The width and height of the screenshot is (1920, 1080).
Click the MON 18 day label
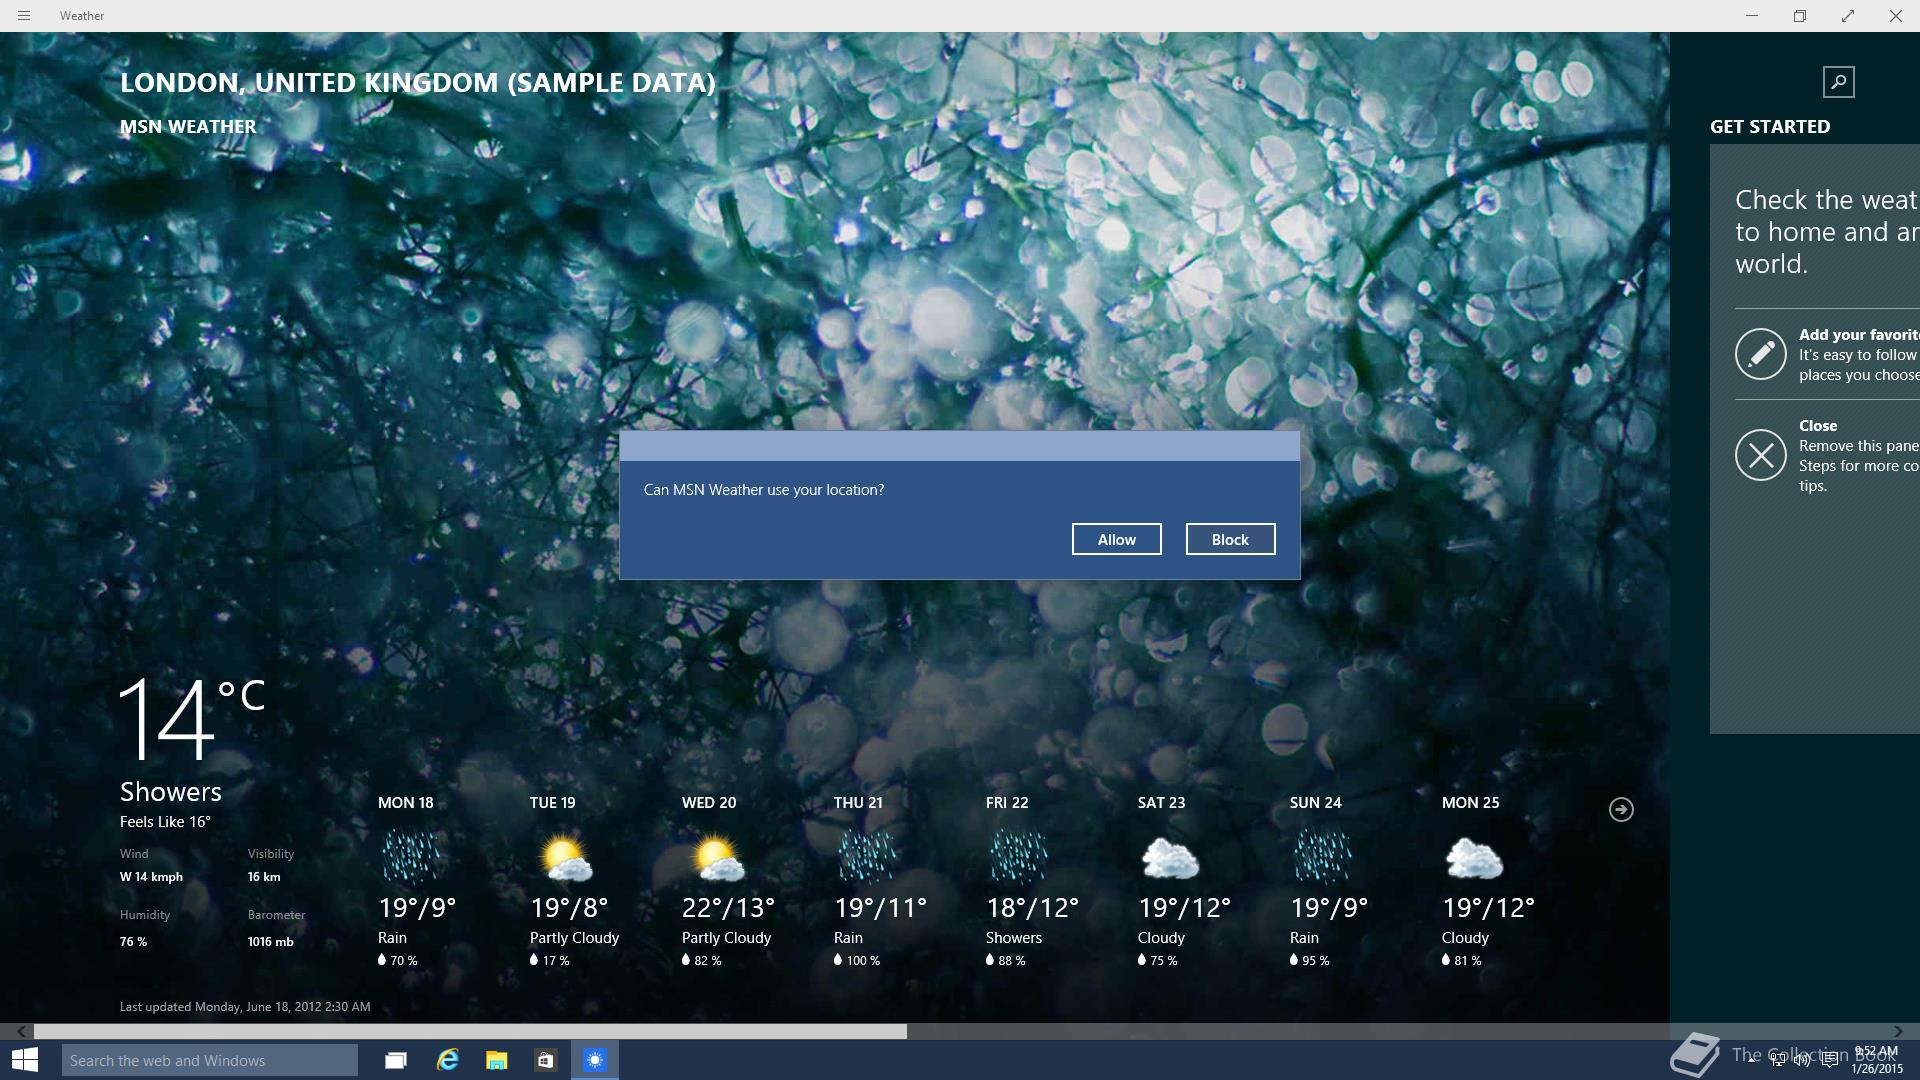406,803
